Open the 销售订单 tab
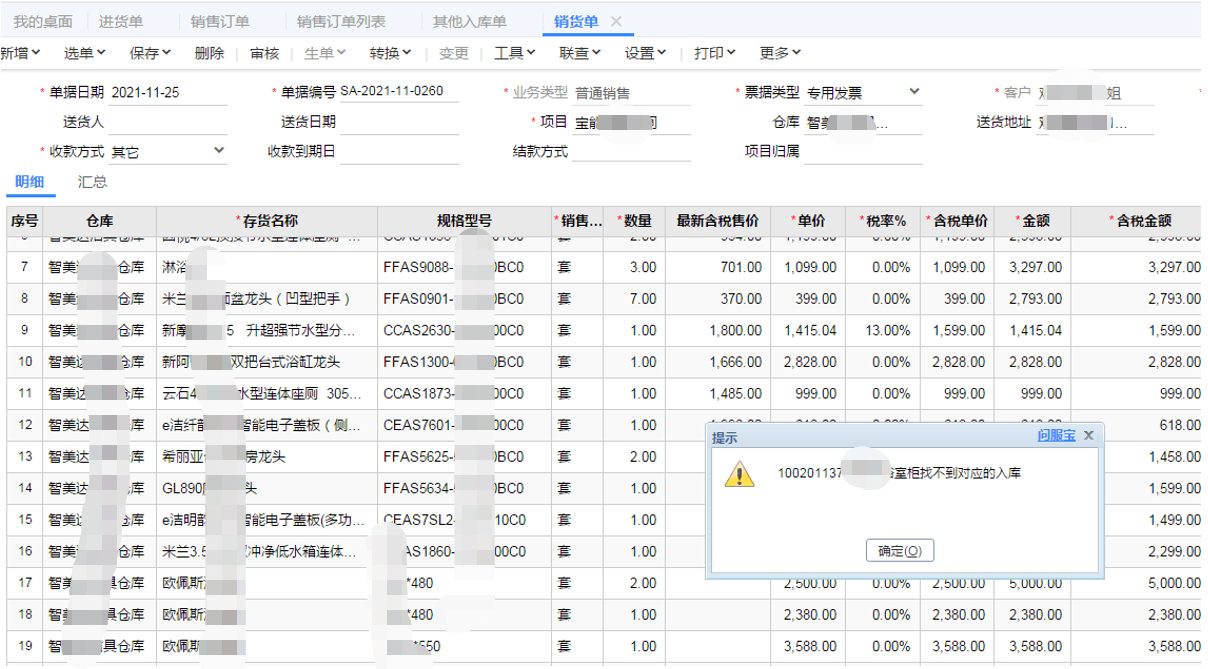1208x669 pixels. tap(220, 22)
